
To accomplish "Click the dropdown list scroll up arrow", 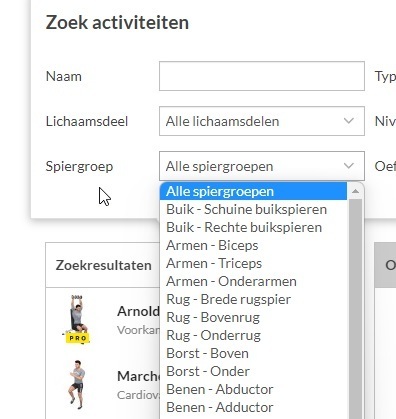I will [355, 191].
